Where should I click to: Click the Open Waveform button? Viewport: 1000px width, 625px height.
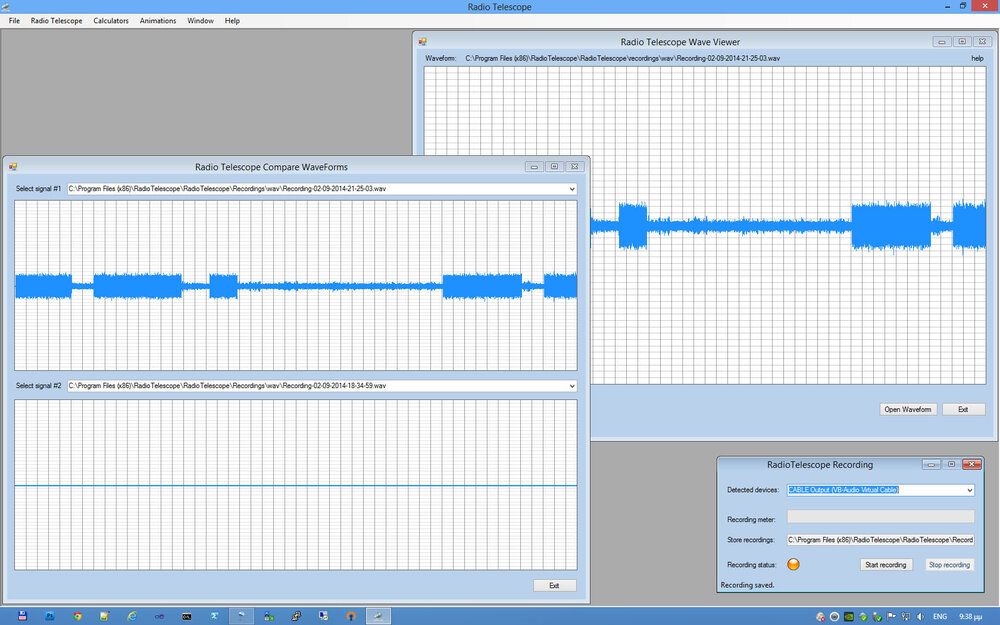point(907,409)
